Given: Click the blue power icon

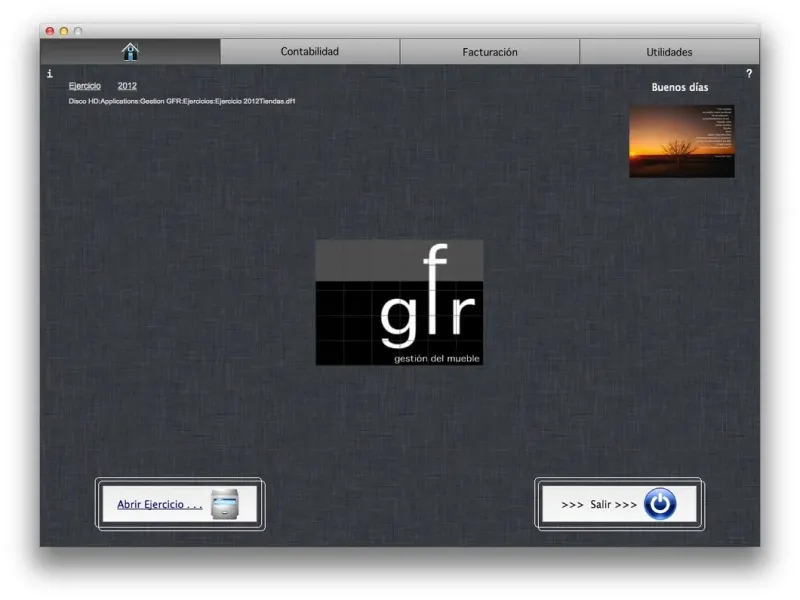Looking at the screenshot, I should 660,504.
